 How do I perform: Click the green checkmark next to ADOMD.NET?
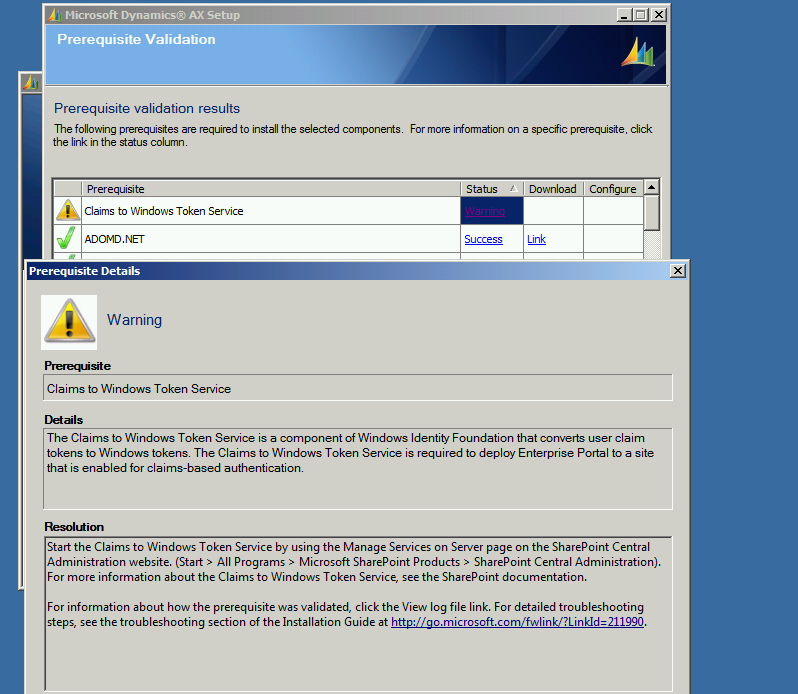coord(67,238)
